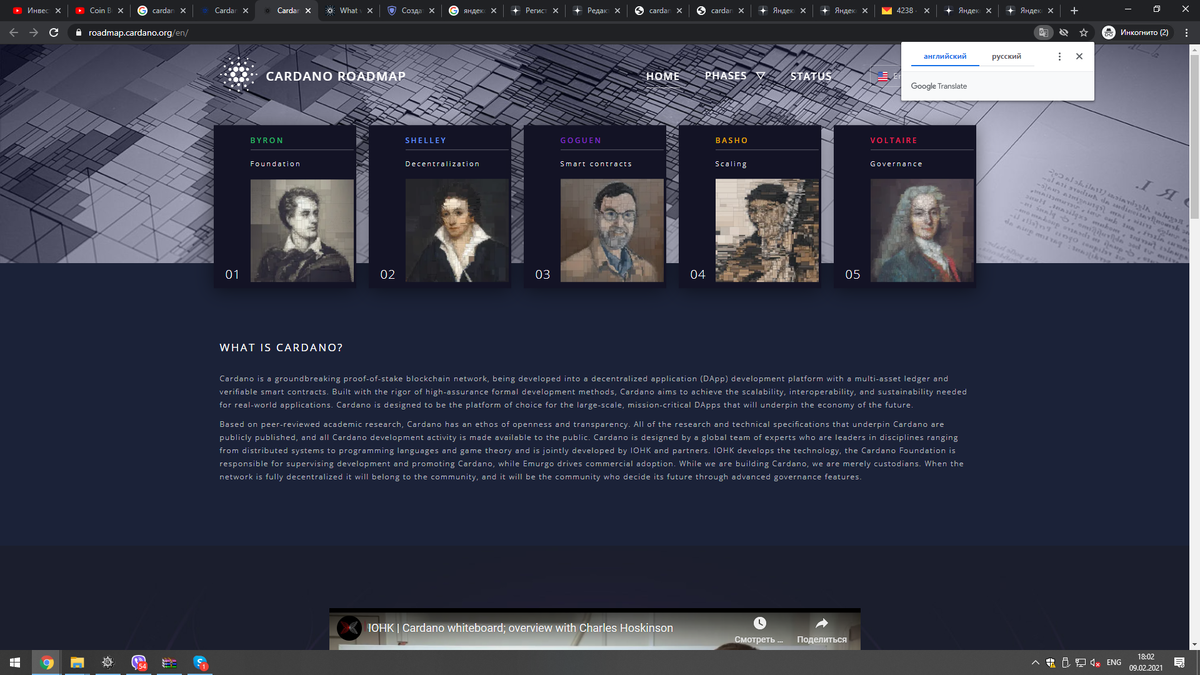Open Chrome's three-dot menu
The image size is (1200, 675).
point(1185,32)
